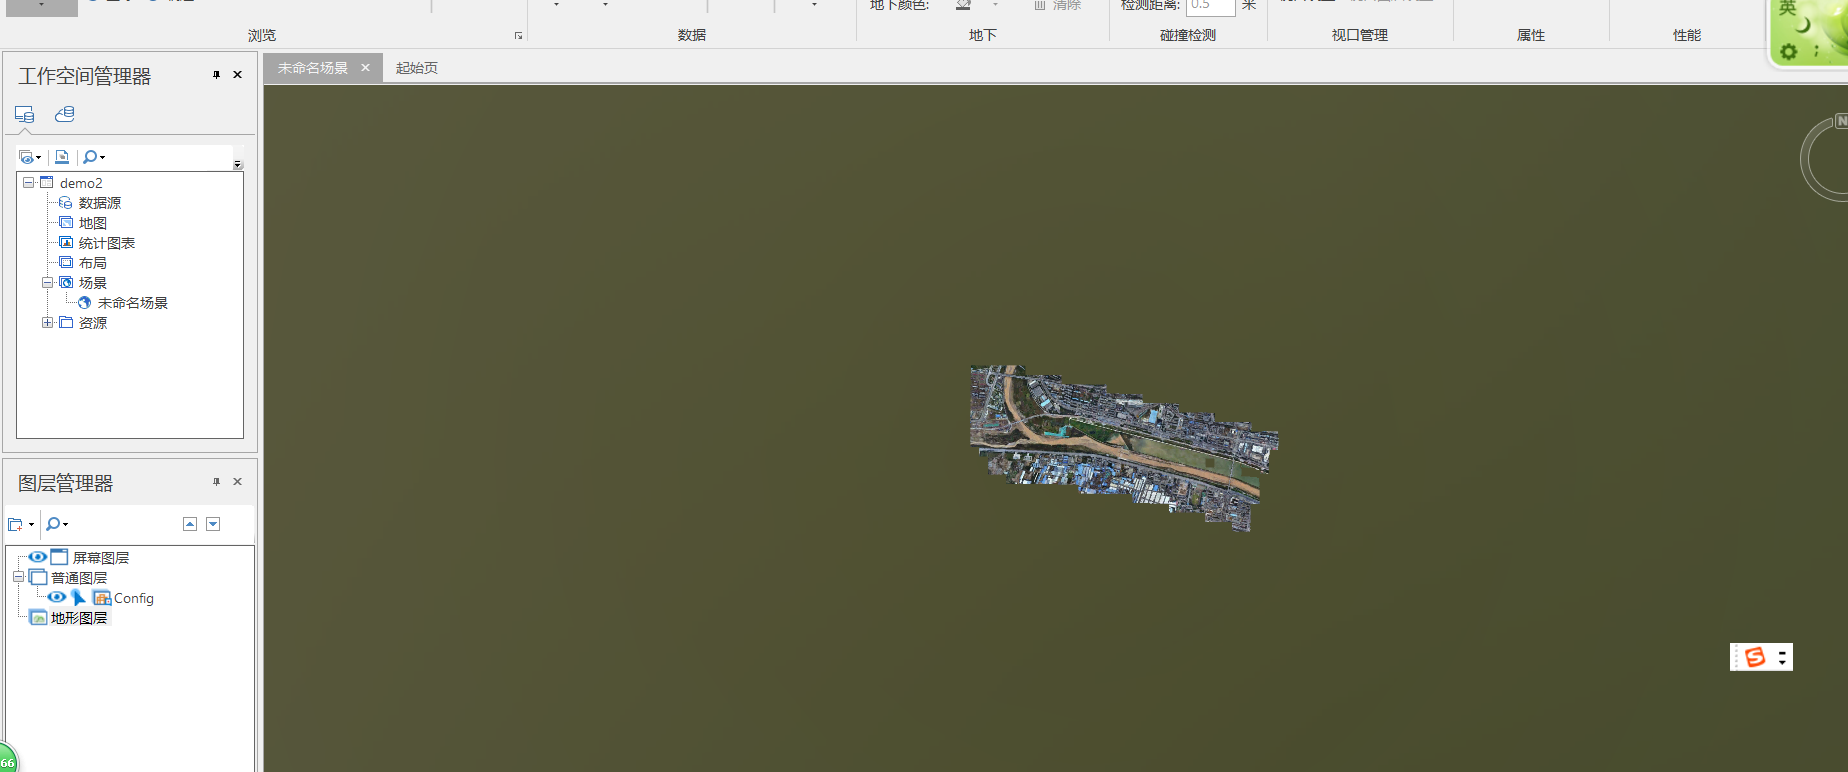
Task: Move layer up with the up arrow button
Action: coord(190,524)
